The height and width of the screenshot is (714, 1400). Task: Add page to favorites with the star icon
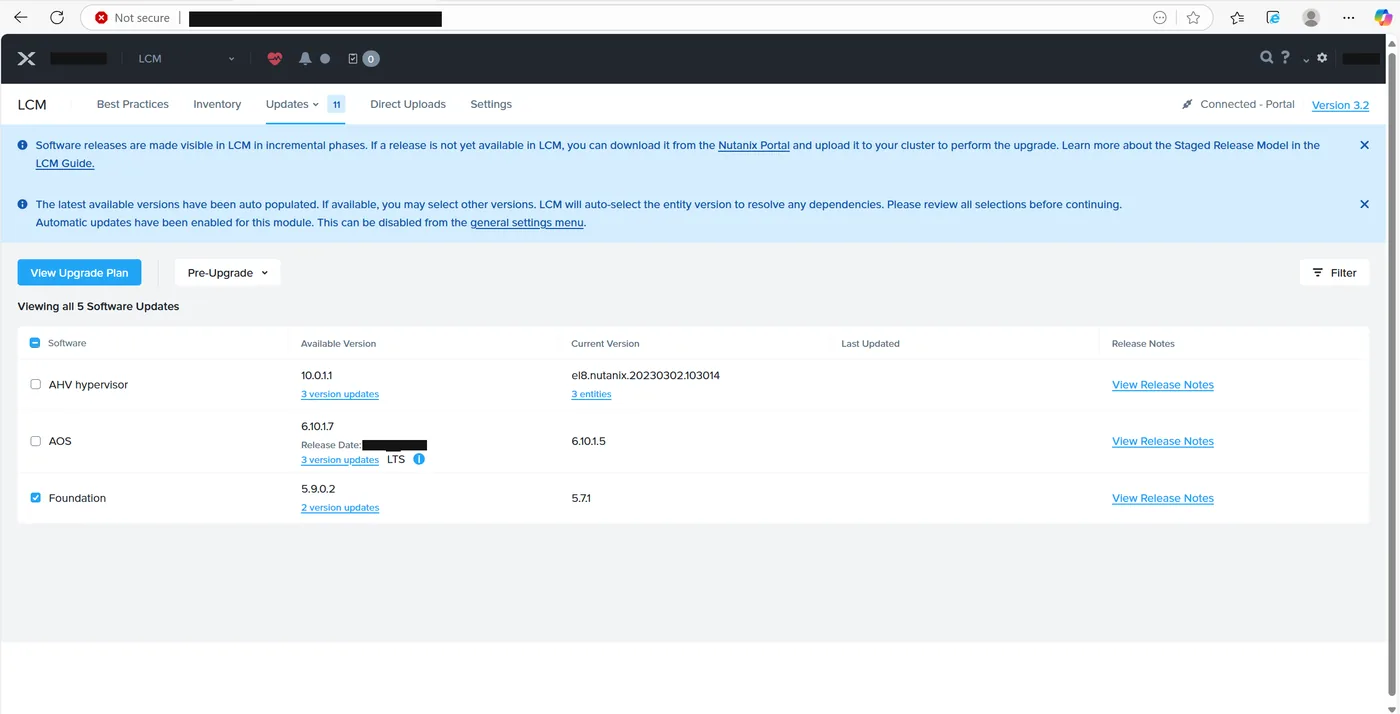[1193, 17]
